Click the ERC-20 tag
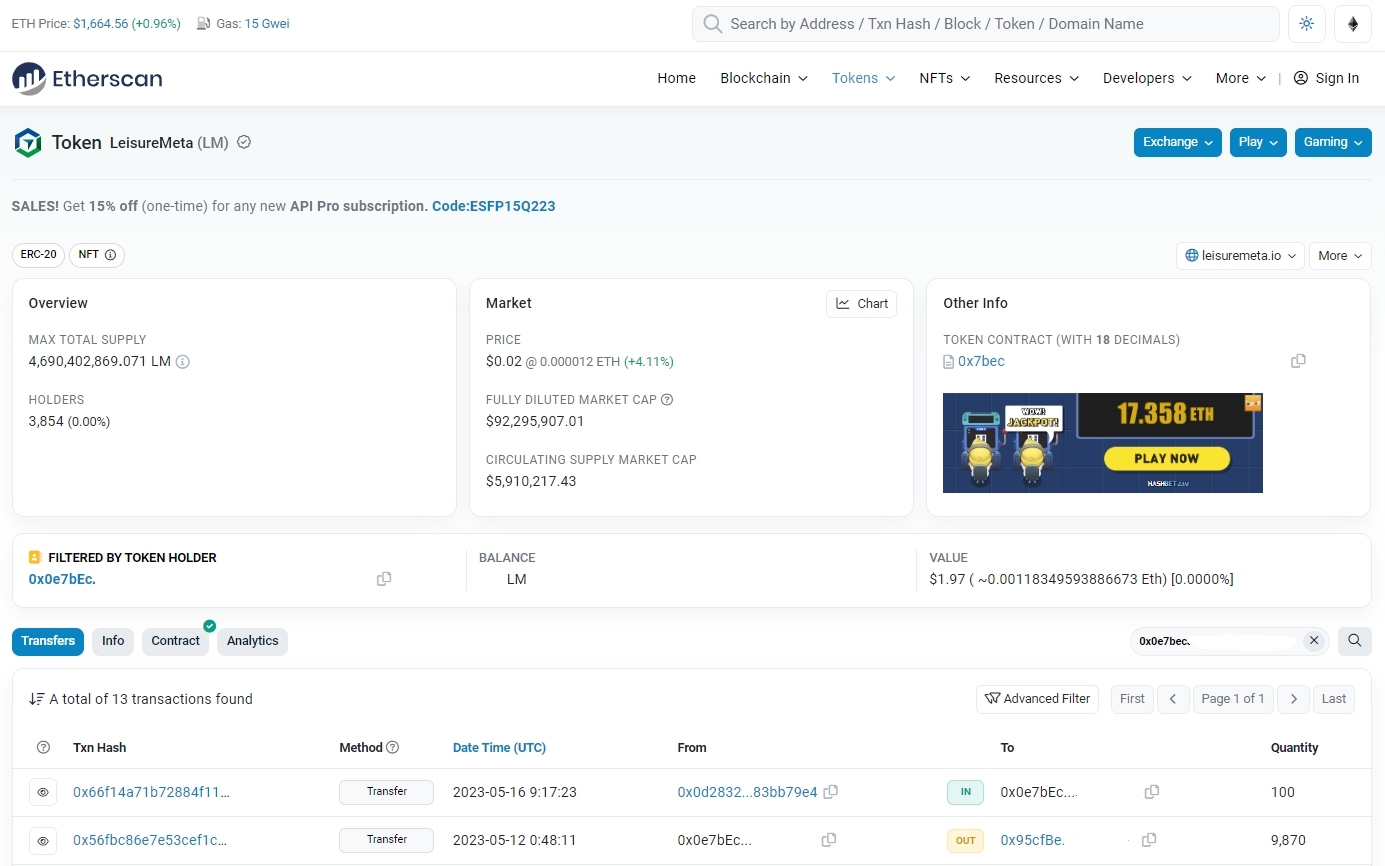1385x866 pixels. click(x=38, y=255)
